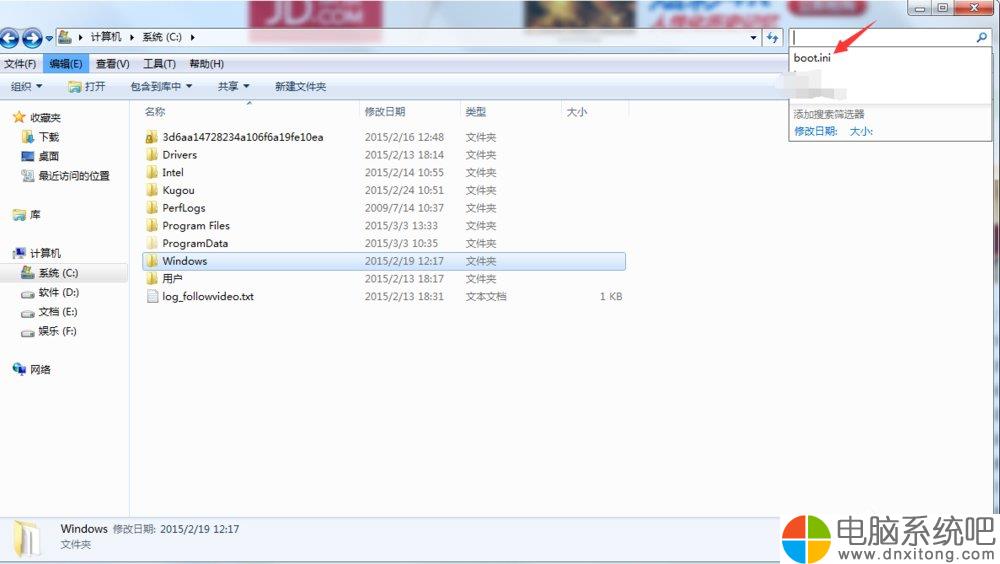Open the 查看(V) menu
Screen dimensions: 1000x564
tap(112, 64)
